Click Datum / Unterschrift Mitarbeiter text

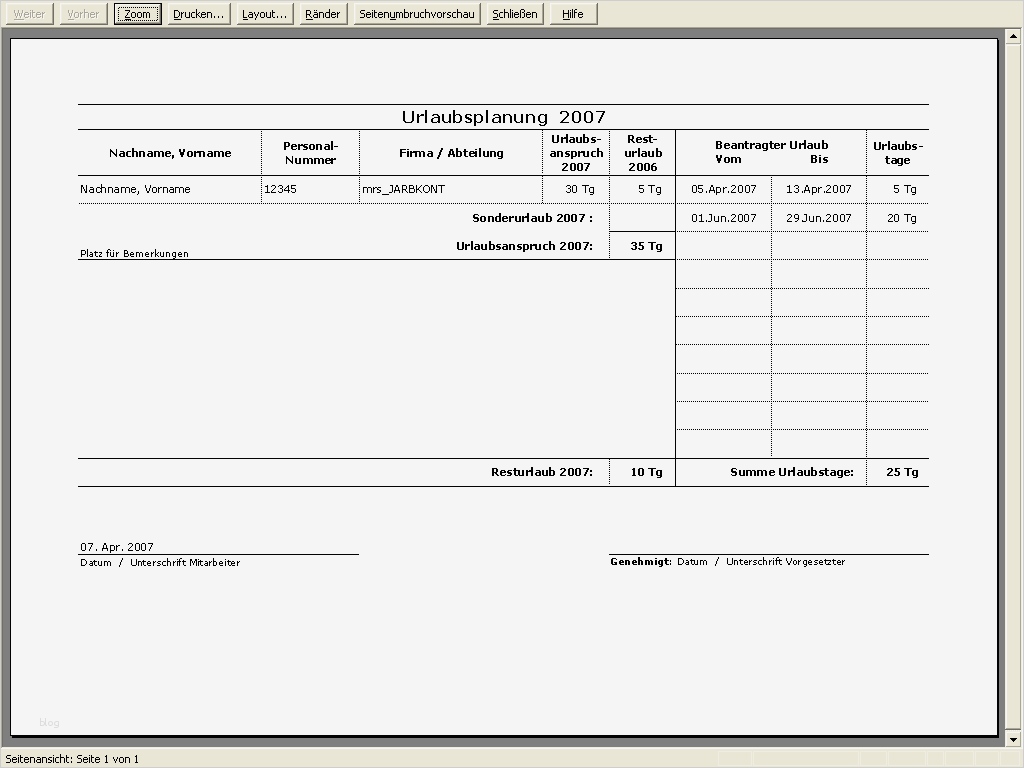pyautogui.click(x=160, y=562)
